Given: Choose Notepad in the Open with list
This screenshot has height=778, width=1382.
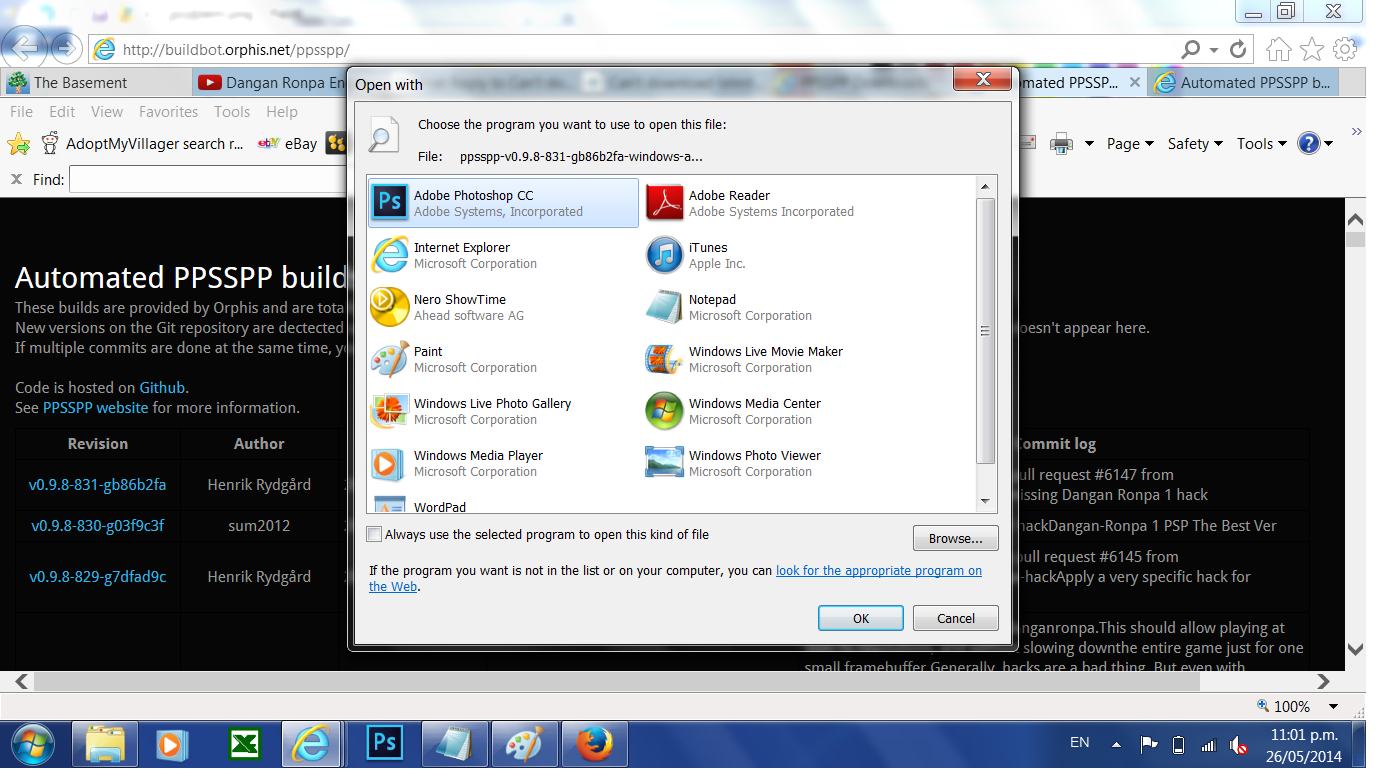Looking at the screenshot, I should (x=711, y=307).
